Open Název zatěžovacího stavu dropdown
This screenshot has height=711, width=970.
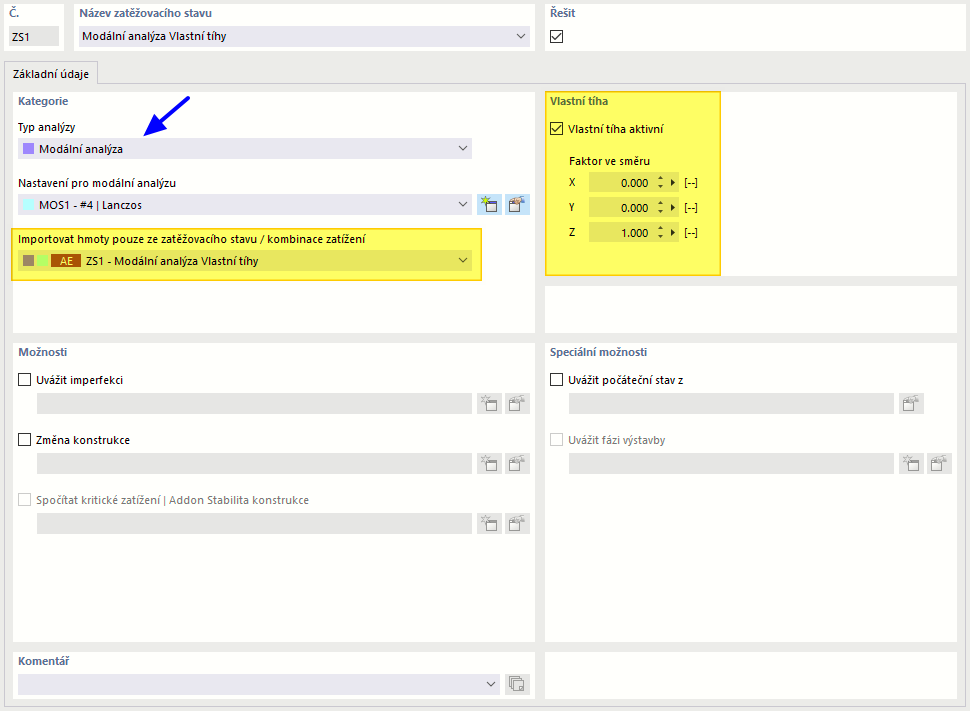coord(304,37)
